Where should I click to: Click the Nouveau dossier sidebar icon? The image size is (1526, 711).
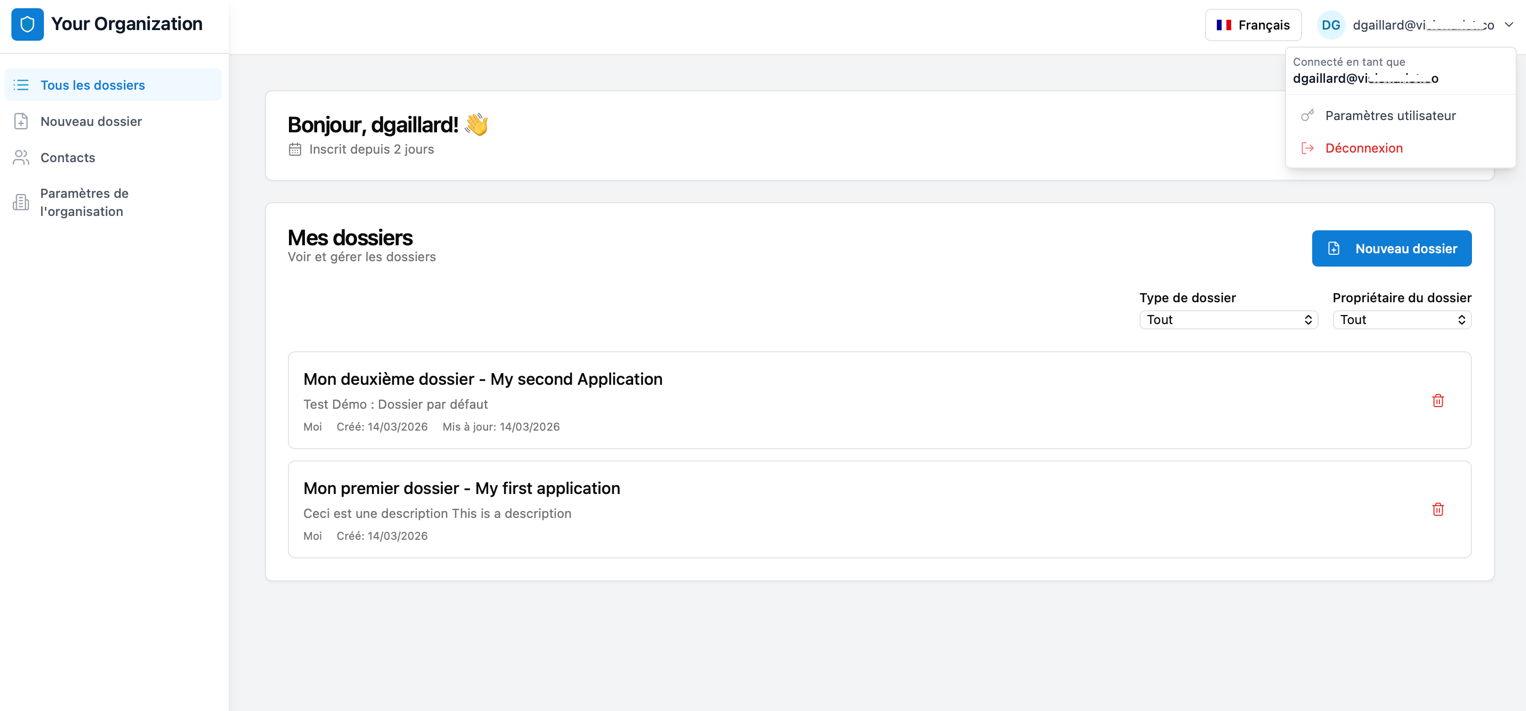[x=20, y=121]
